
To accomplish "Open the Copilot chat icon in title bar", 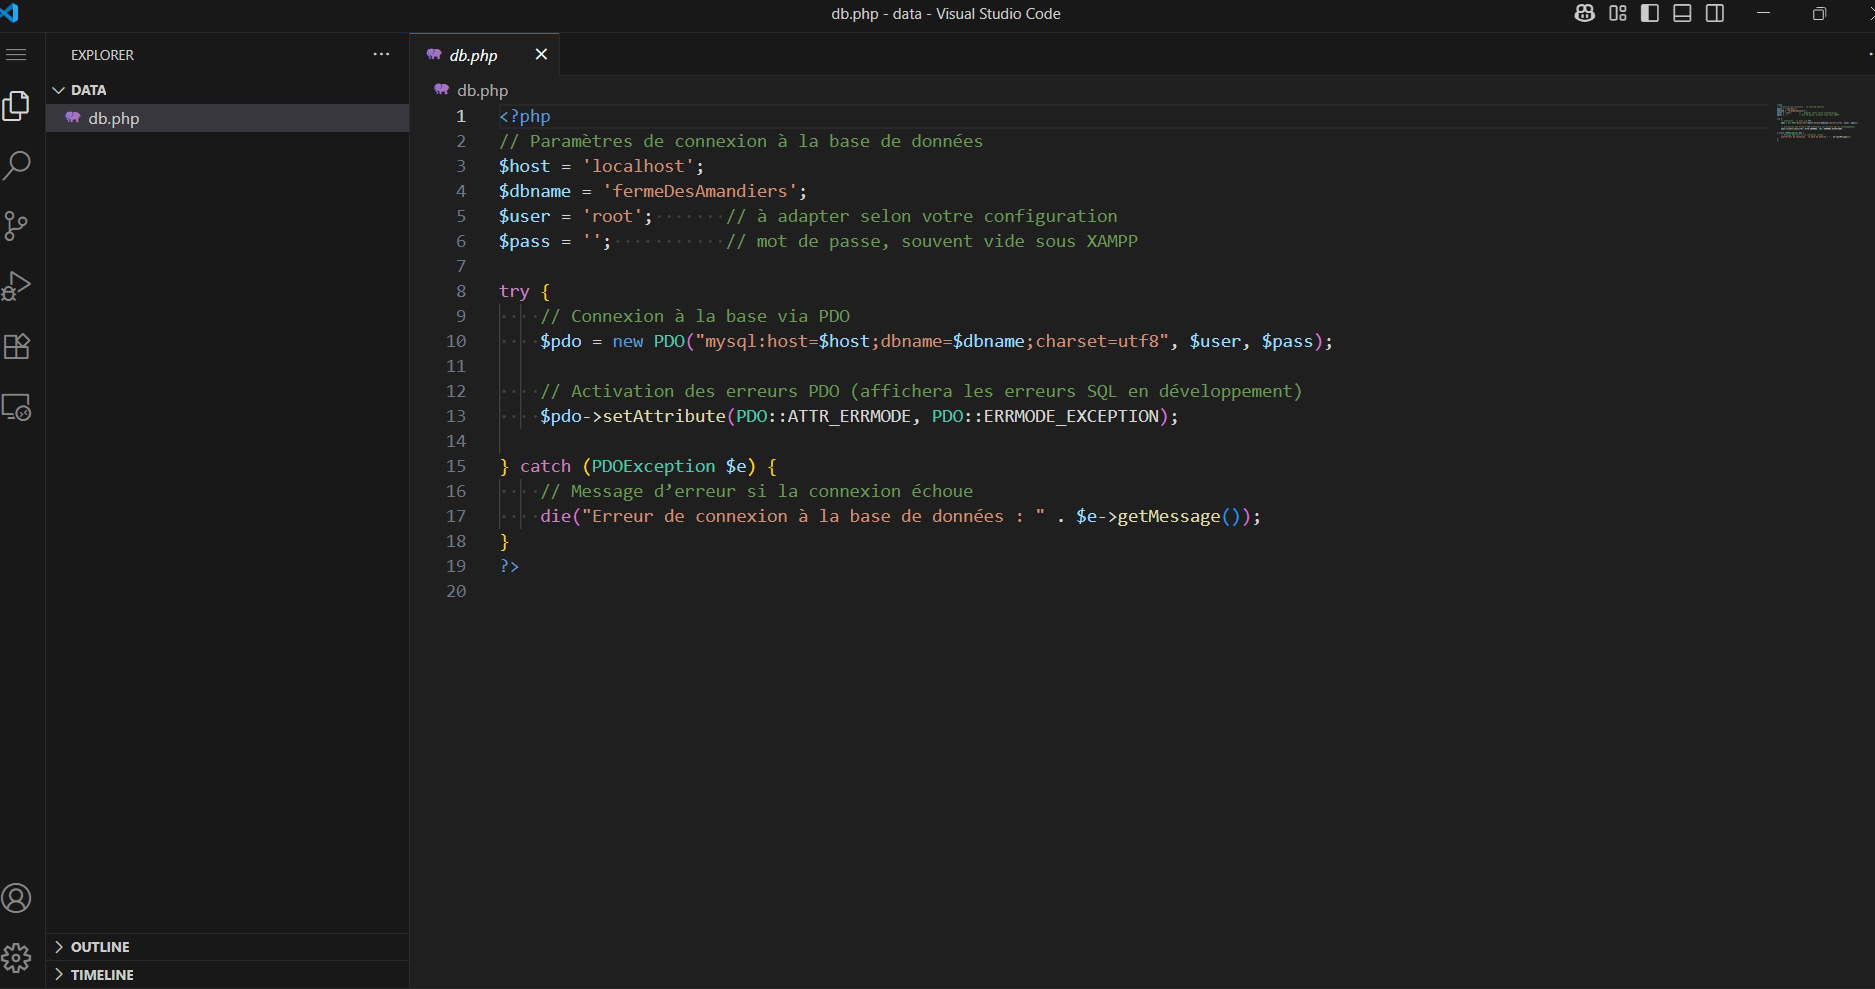I will [1584, 13].
